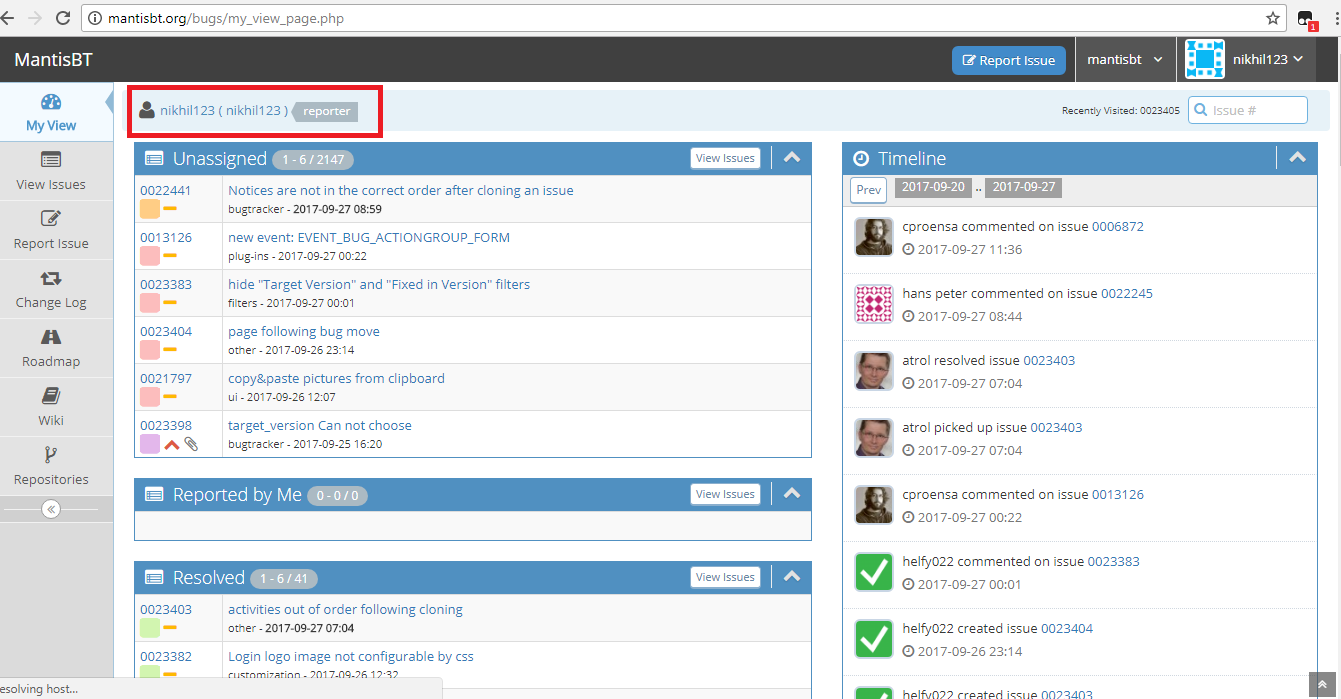
Task: Click nikhil123 ( nikhil123 ) profile link
Action: (x=224, y=110)
